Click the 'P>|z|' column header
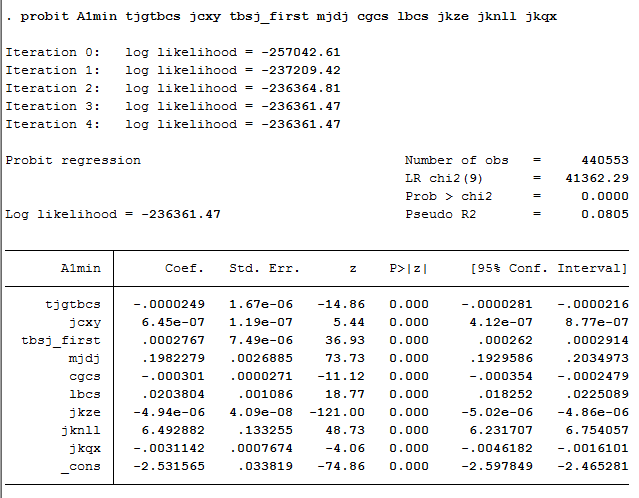This screenshot has height=498, width=639. (x=408, y=268)
